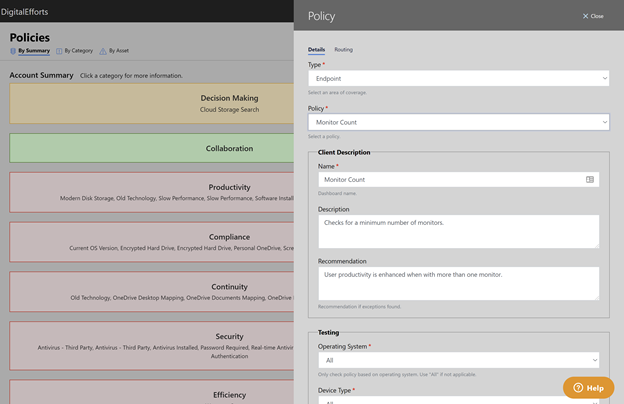Click the question mark icon in Help

pos(578,388)
